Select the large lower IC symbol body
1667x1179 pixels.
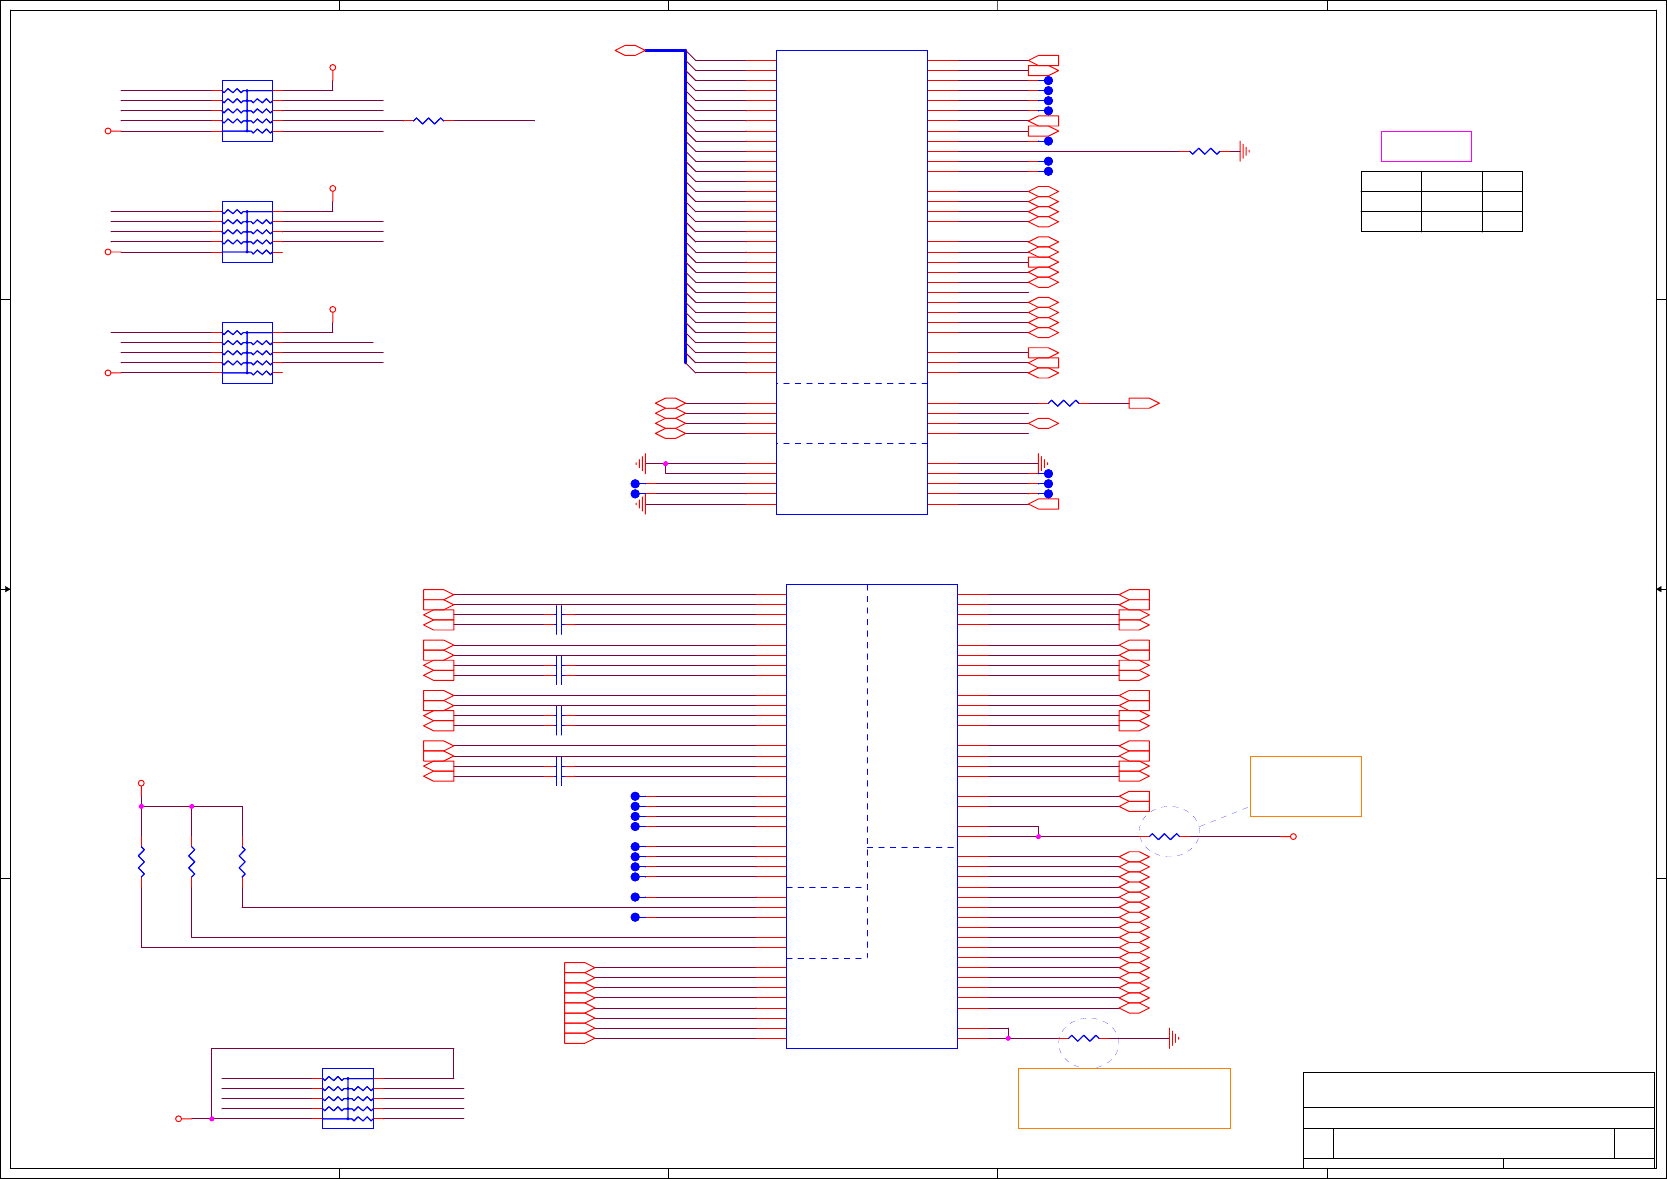(871, 816)
